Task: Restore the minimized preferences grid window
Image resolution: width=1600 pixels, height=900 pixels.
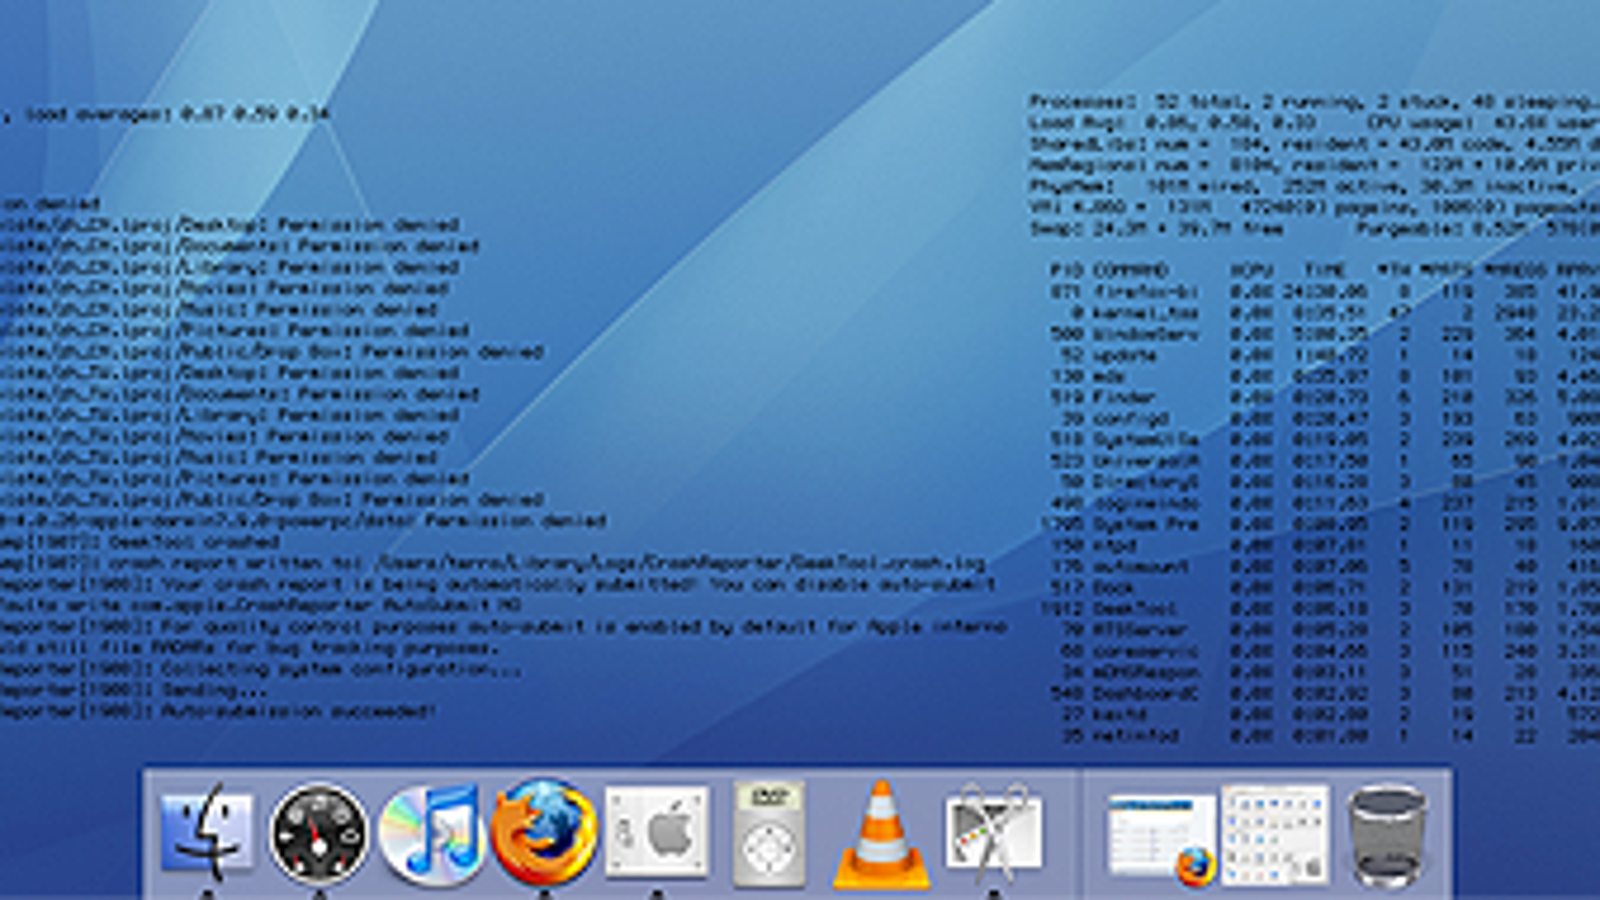Action: (1275, 834)
